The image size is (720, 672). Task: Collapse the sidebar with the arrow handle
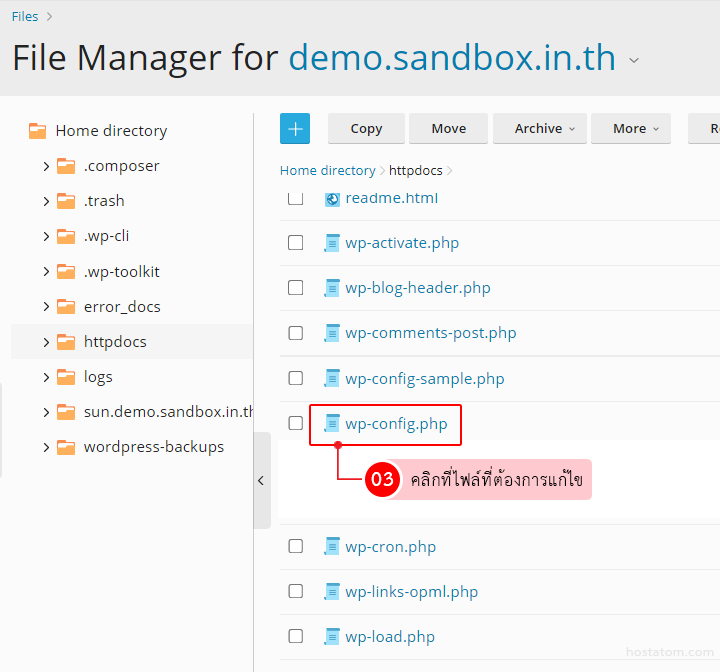point(261,481)
